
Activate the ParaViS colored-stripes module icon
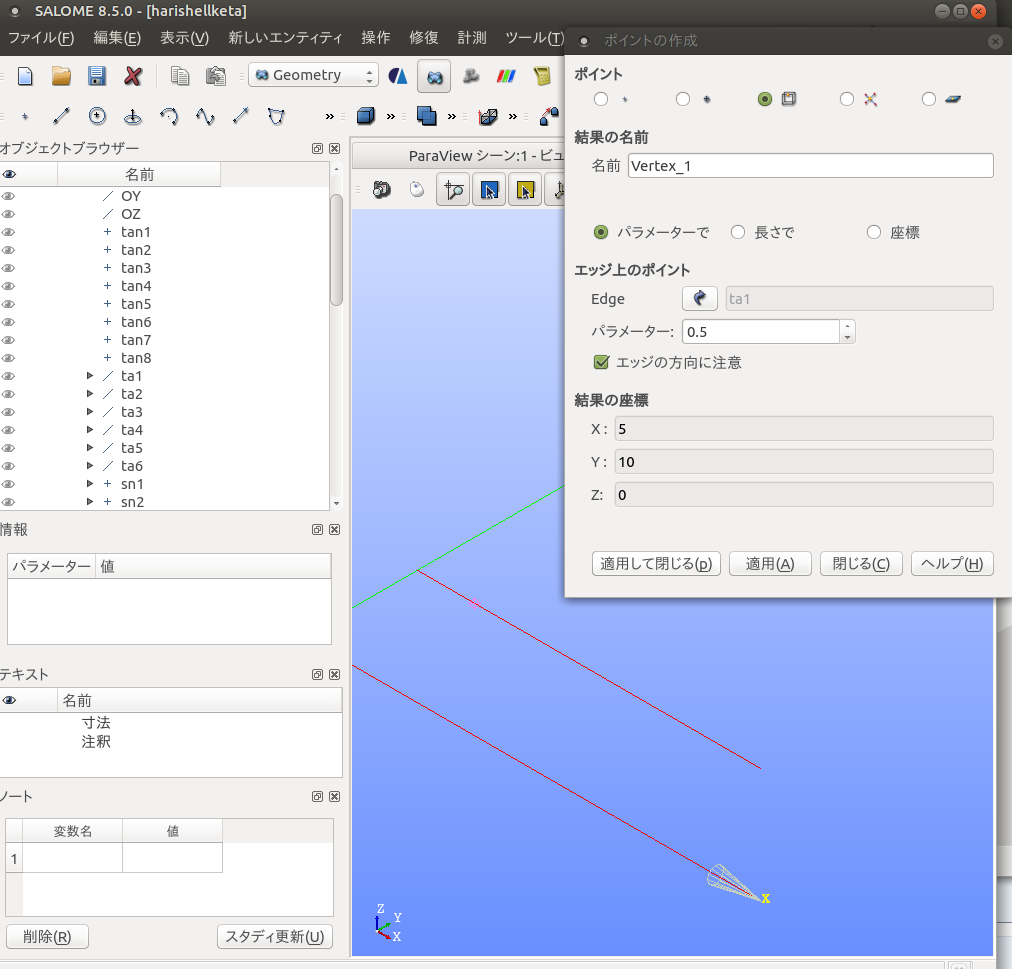pyautogui.click(x=506, y=76)
